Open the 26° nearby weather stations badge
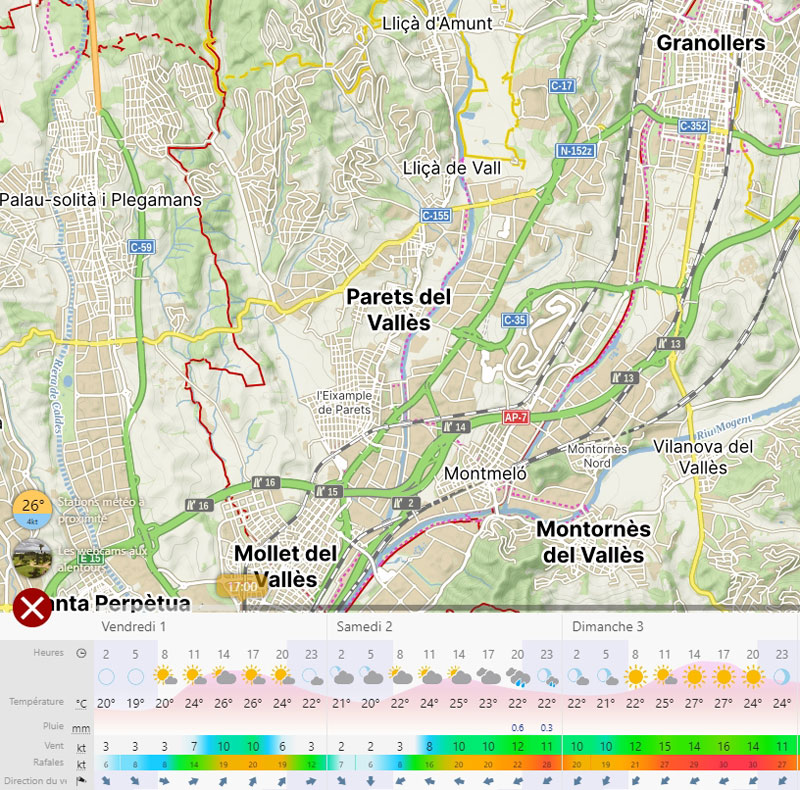The height and width of the screenshot is (790, 800). [x=32, y=510]
